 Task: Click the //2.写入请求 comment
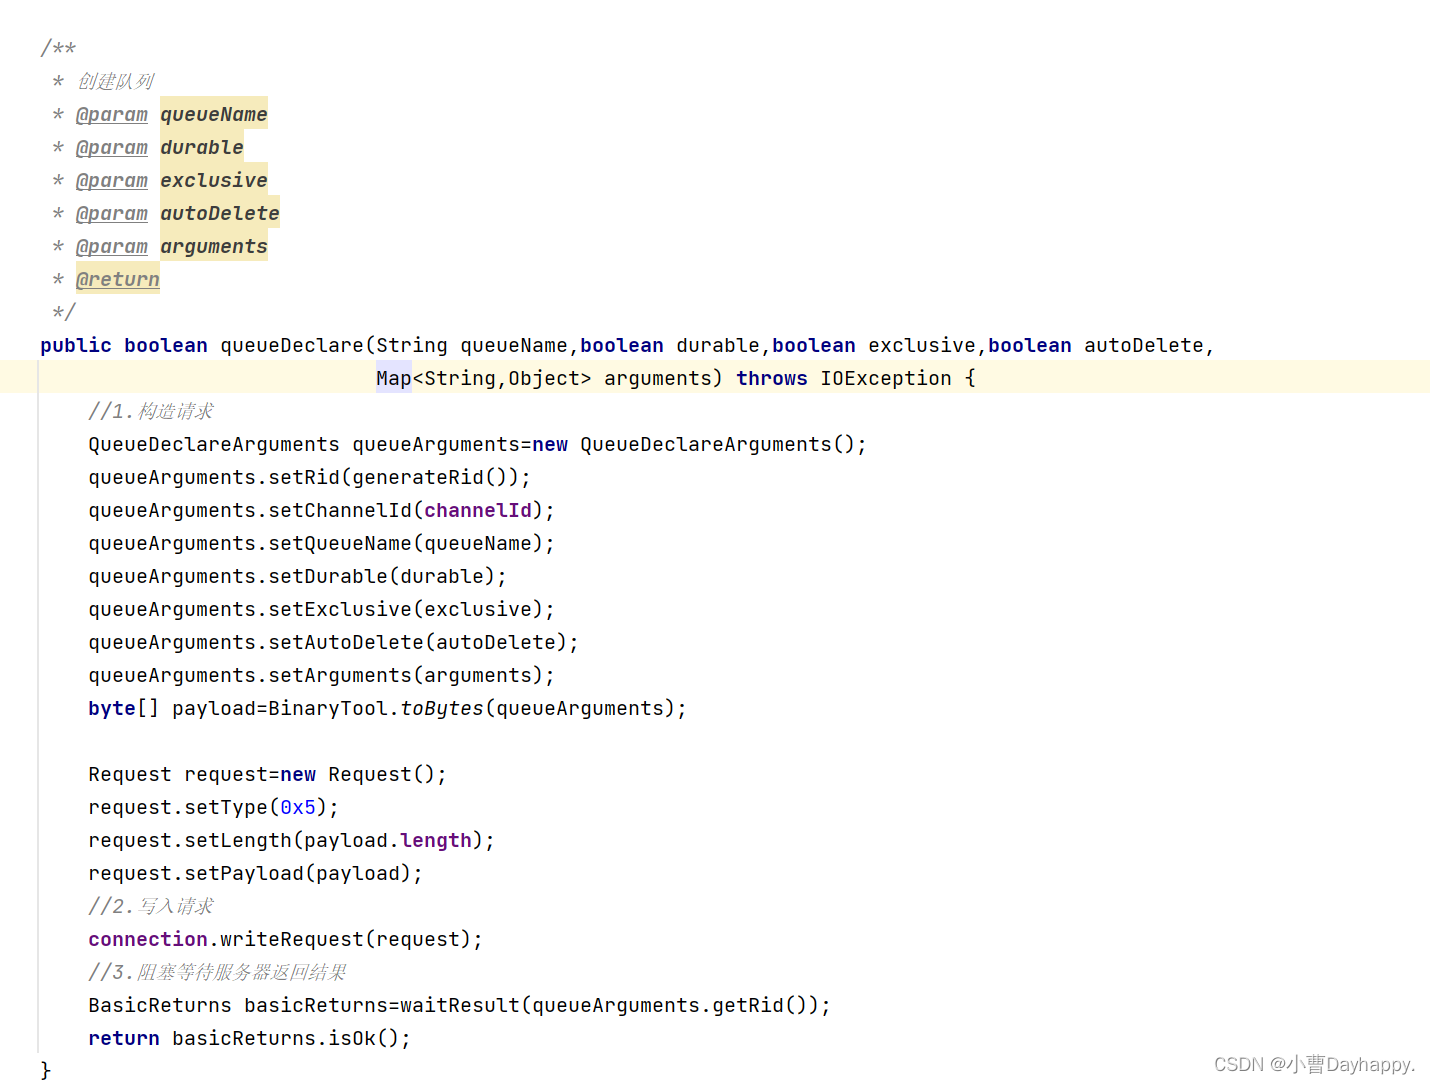click(151, 906)
